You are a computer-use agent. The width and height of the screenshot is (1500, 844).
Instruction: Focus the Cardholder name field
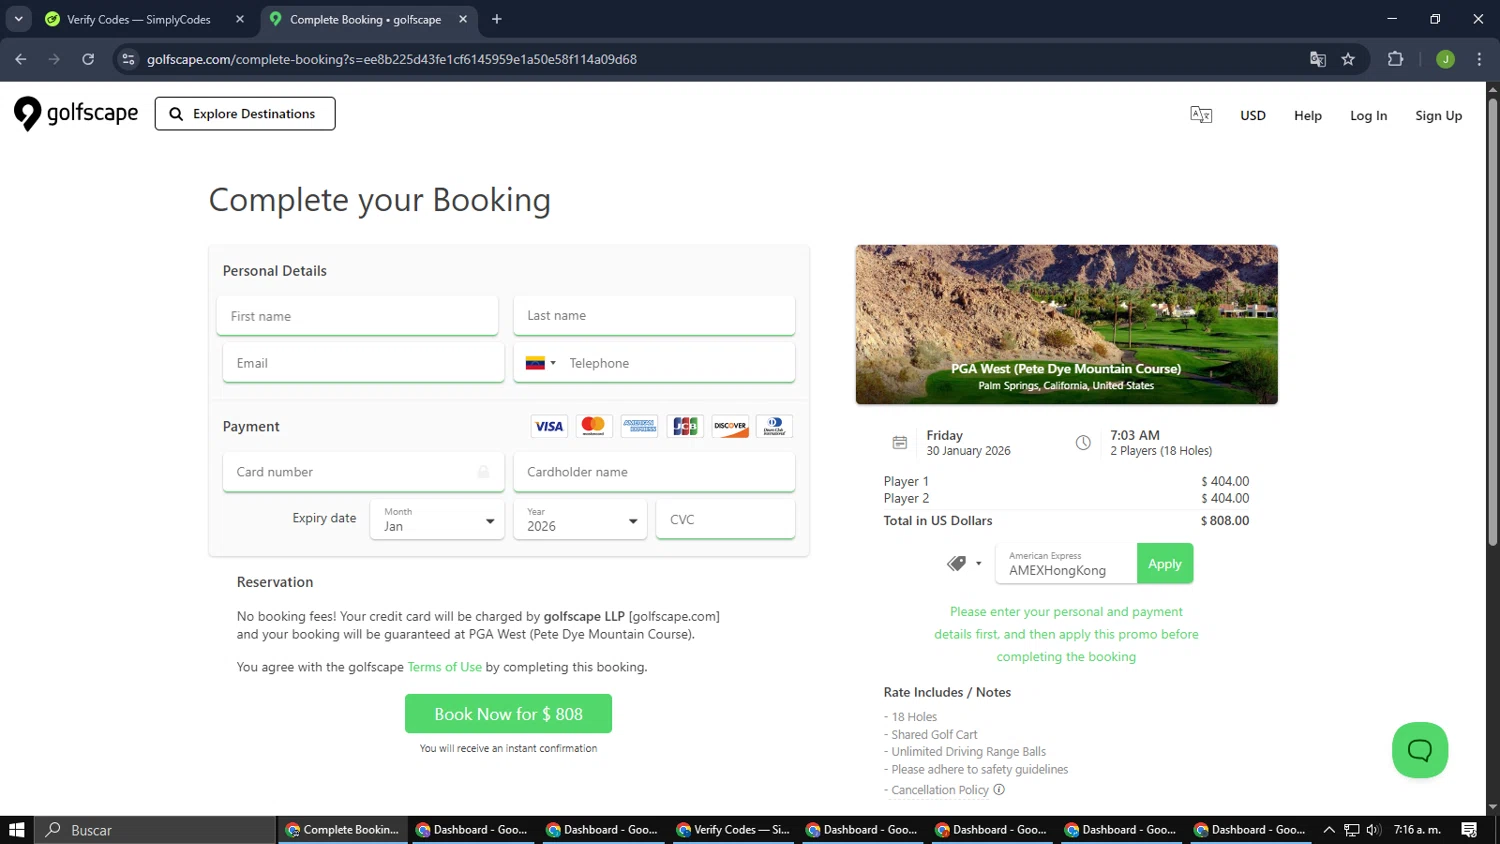[x=654, y=472]
